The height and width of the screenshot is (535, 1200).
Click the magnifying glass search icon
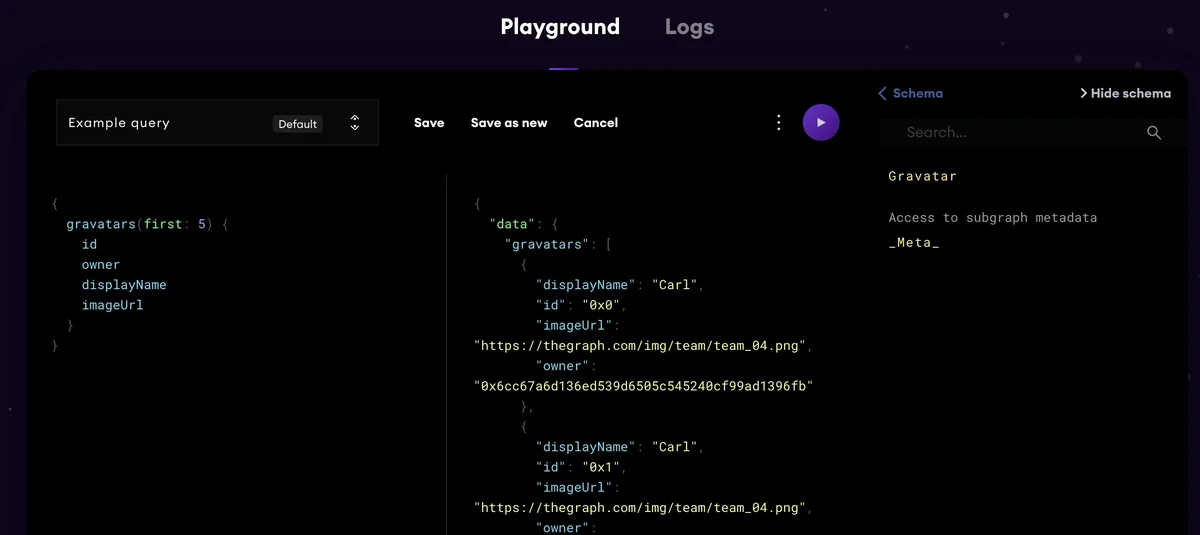point(1154,133)
